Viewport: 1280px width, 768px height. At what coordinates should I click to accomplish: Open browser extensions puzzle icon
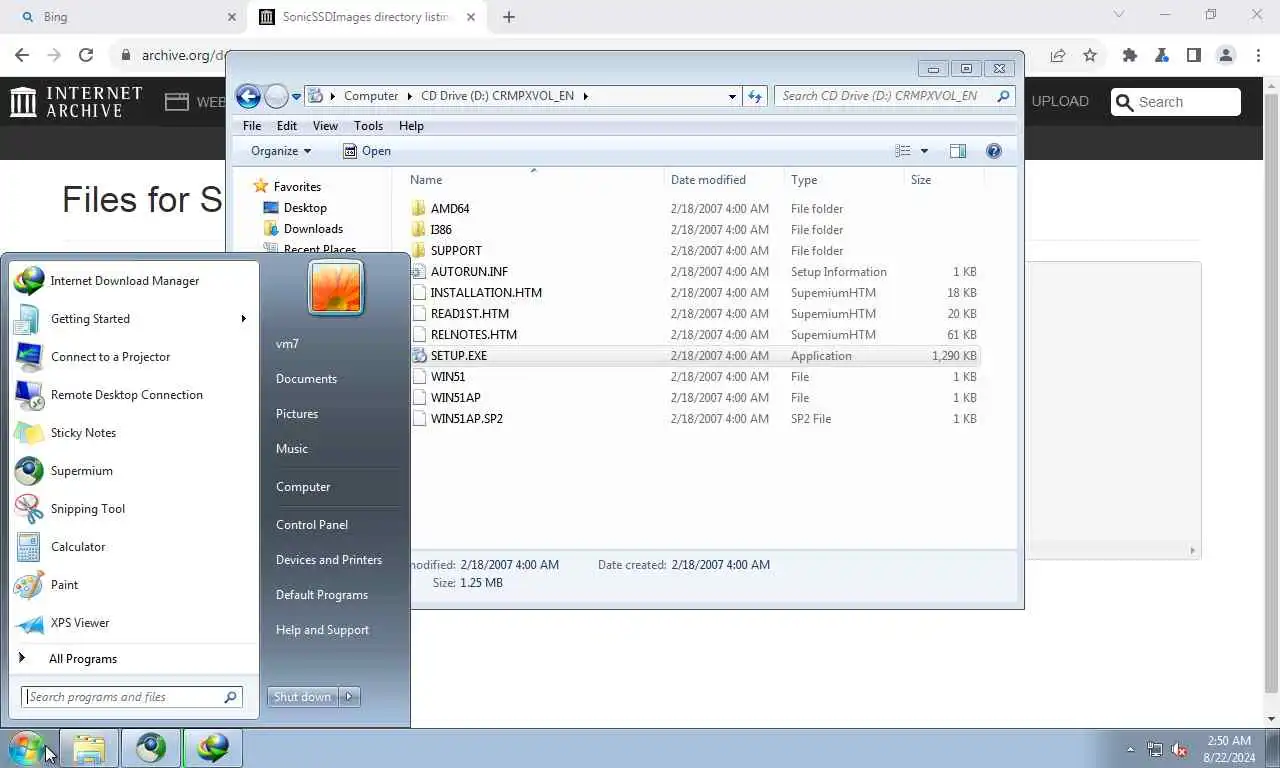point(1130,56)
